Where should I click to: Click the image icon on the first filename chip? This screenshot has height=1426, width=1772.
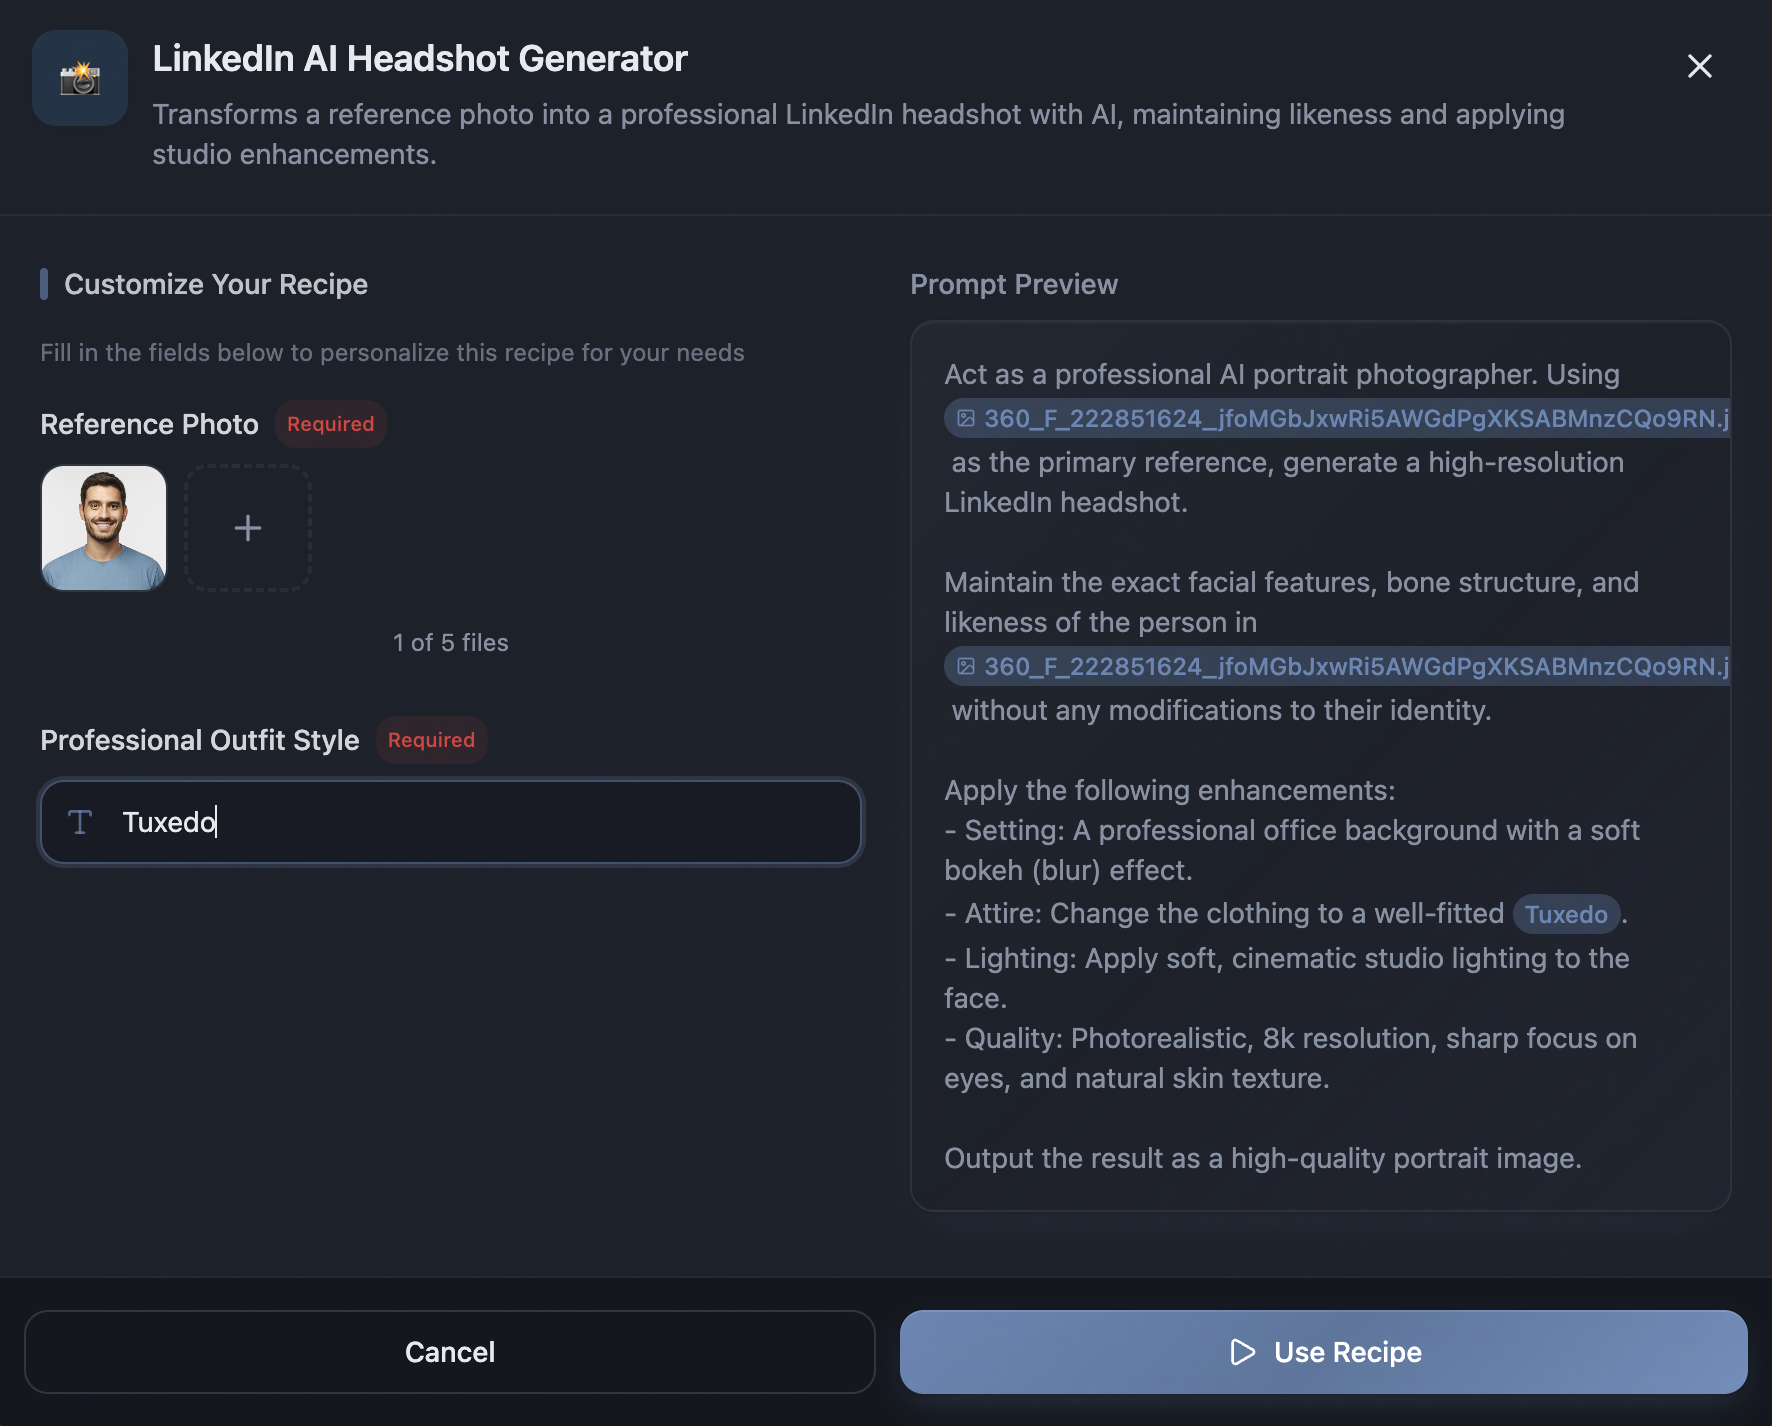coord(966,419)
